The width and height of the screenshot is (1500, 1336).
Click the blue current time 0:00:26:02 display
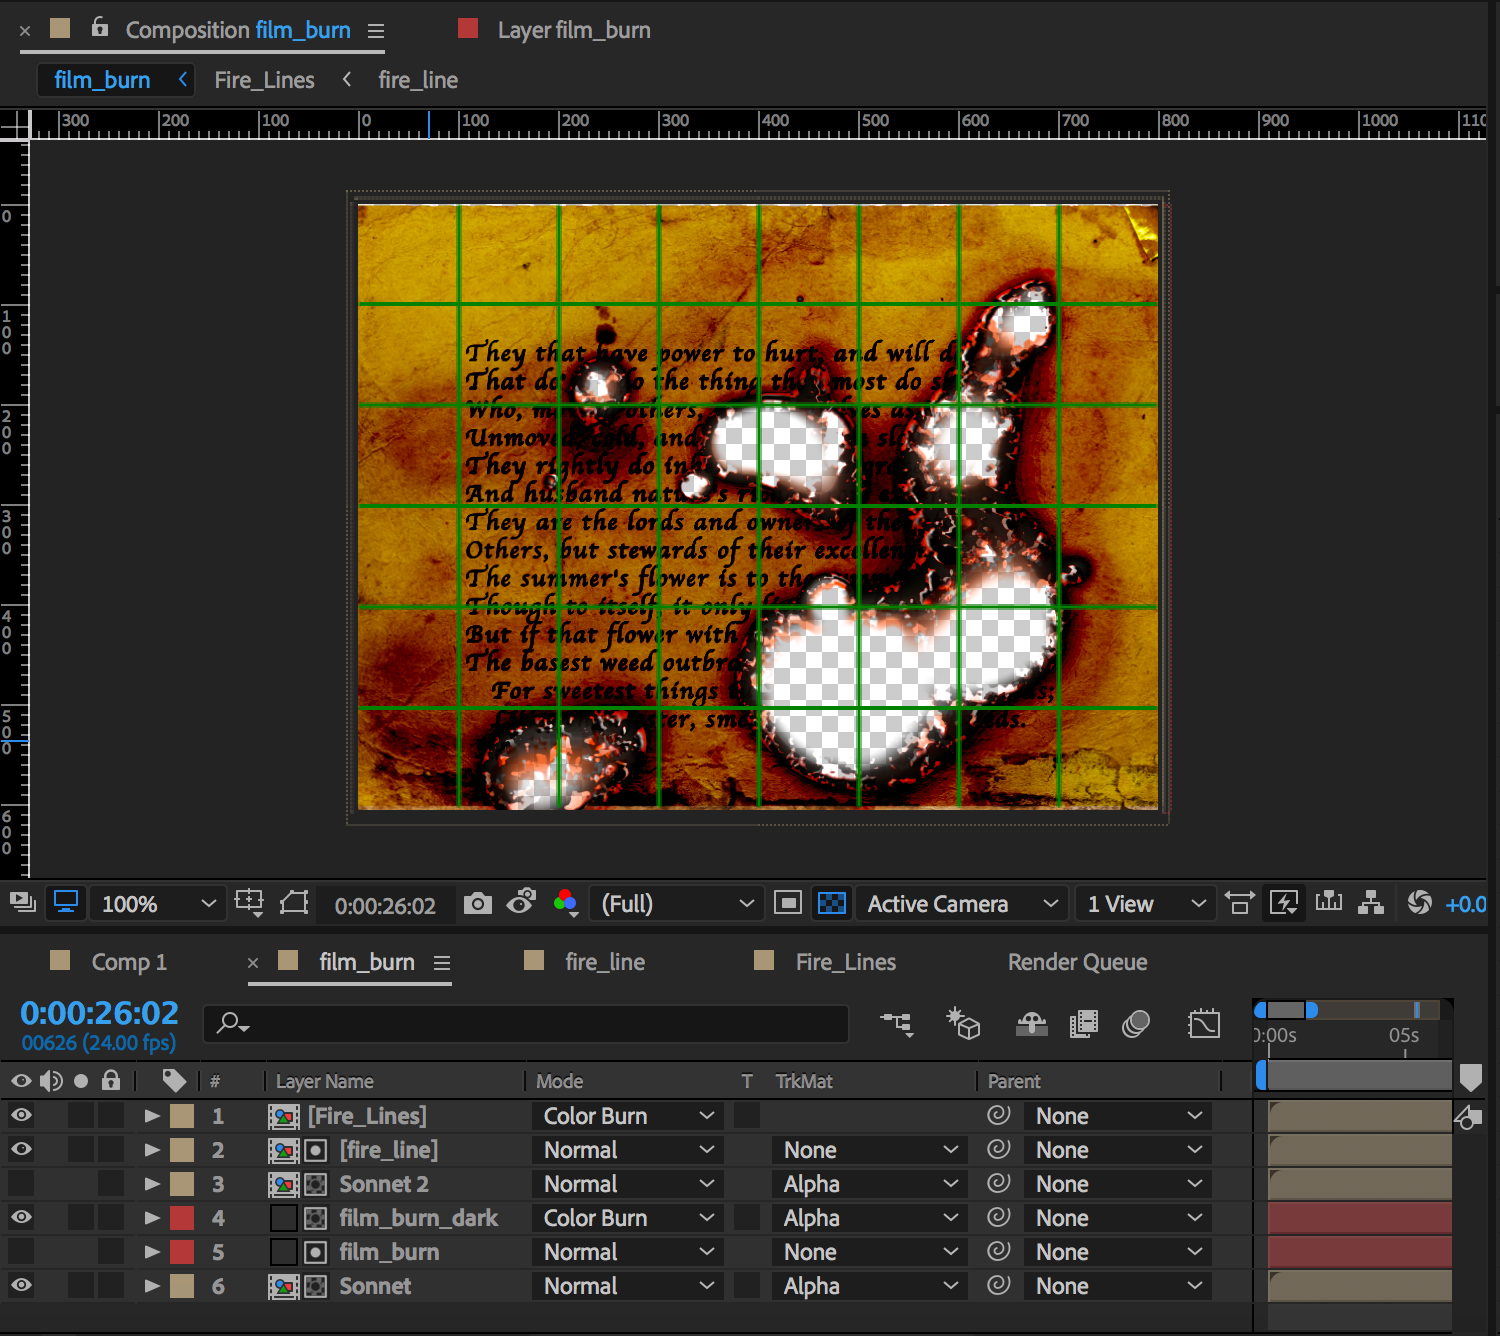99,1013
